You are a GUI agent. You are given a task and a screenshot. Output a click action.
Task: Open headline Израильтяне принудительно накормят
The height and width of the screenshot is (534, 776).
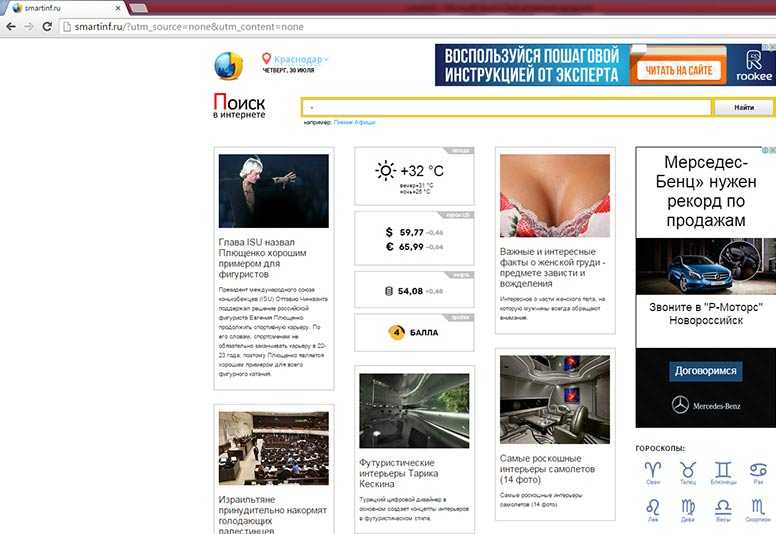click(x=273, y=515)
